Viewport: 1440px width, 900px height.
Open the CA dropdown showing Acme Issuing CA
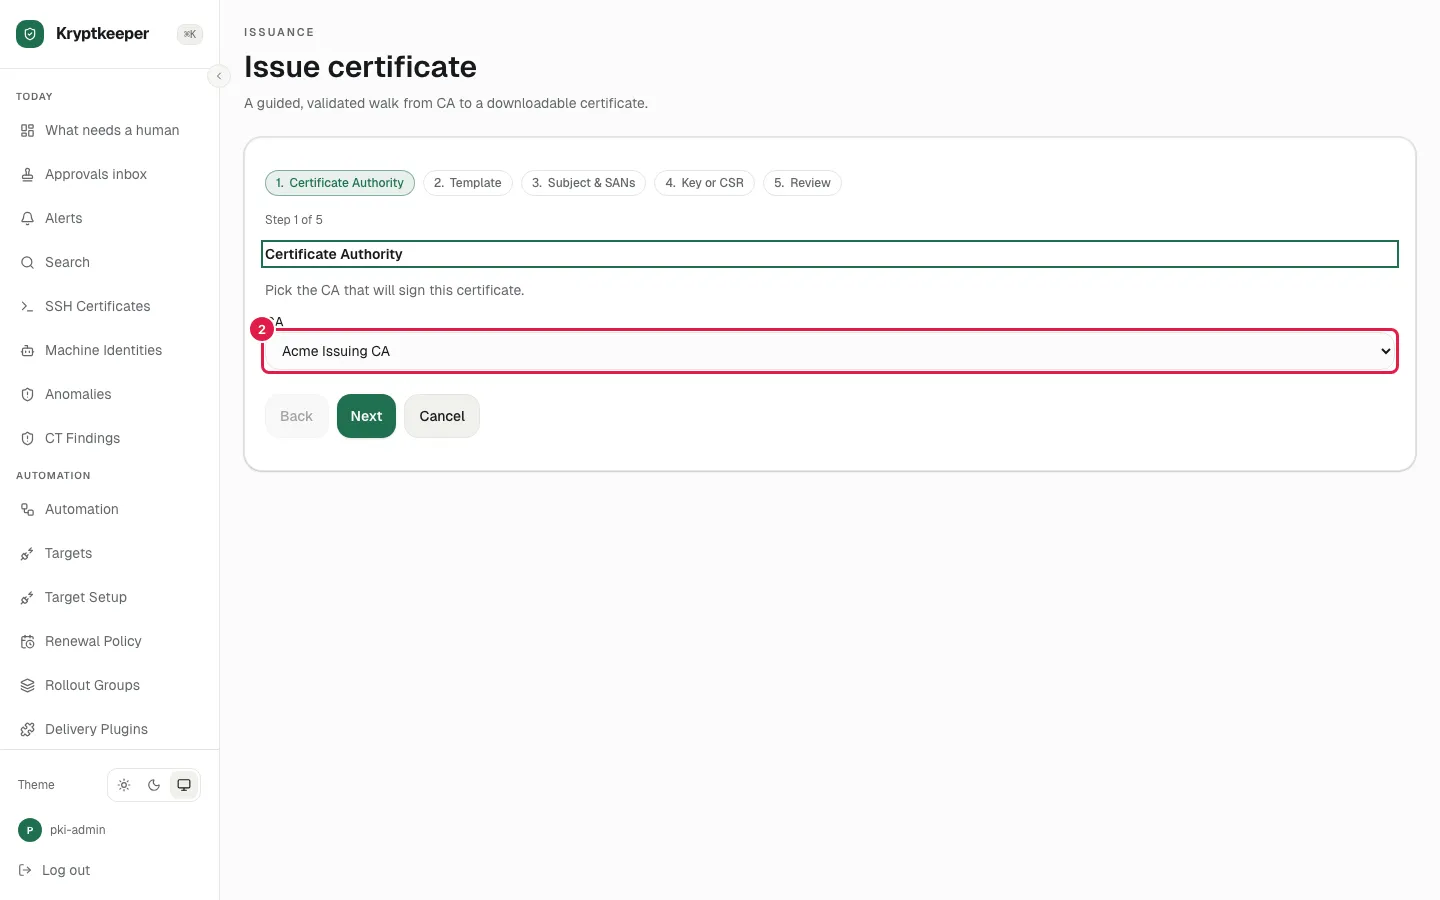(x=830, y=351)
